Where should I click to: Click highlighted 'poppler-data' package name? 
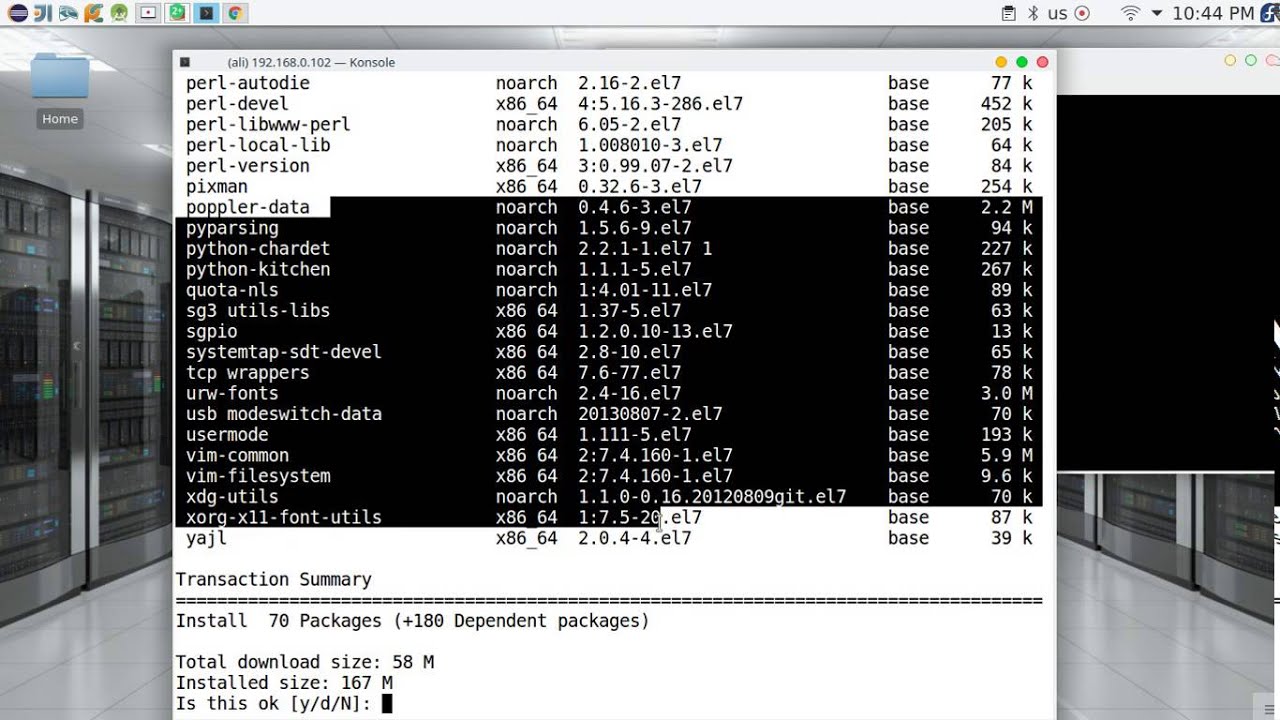point(248,207)
